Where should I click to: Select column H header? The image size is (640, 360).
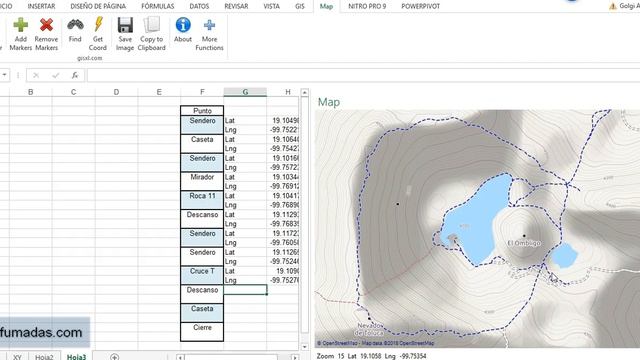click(288, 92)
